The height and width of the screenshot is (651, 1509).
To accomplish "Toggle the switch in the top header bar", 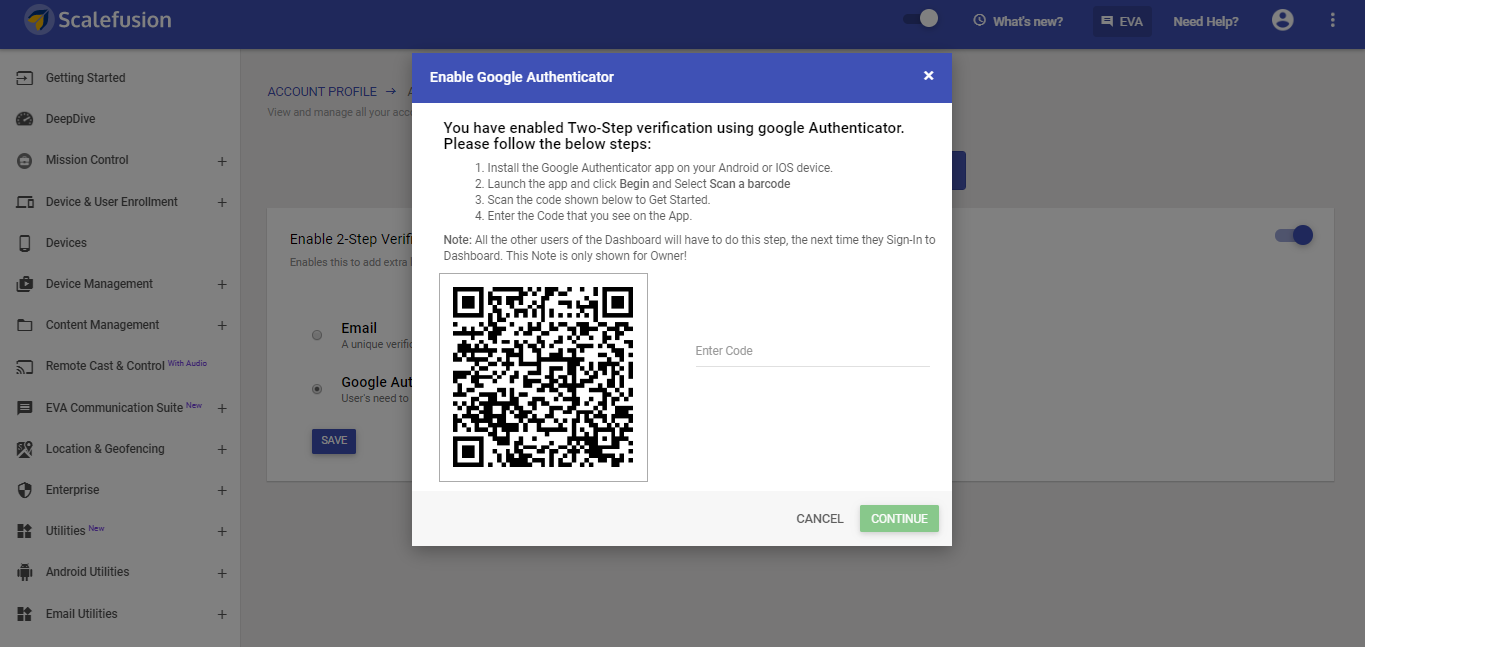I will point(921,18).
